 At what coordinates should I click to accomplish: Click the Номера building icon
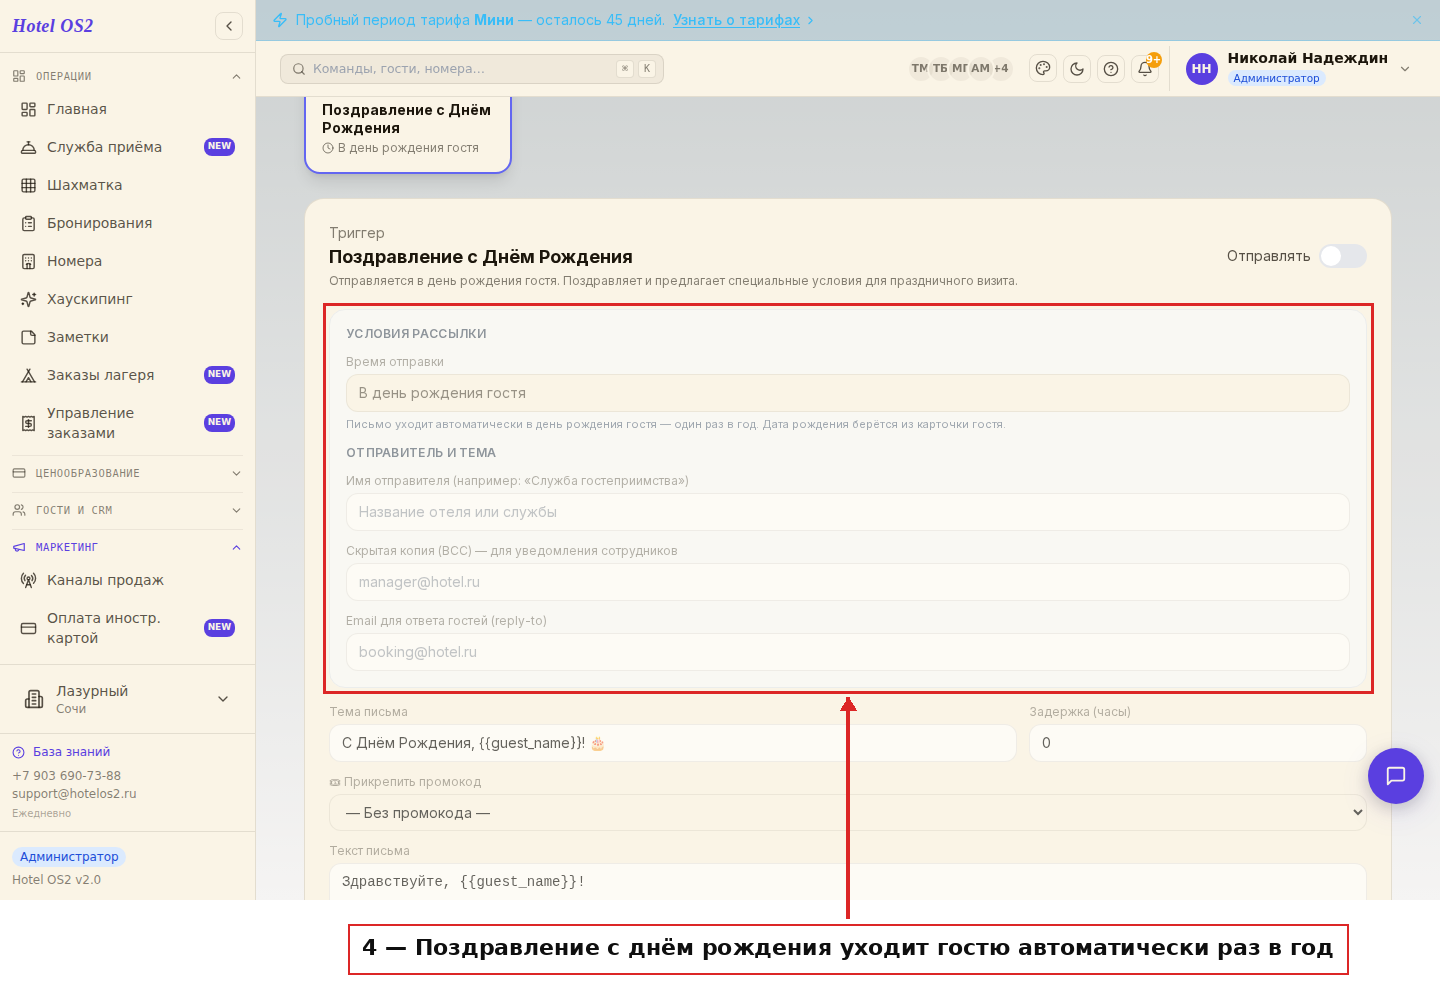[x=29, y=261]
